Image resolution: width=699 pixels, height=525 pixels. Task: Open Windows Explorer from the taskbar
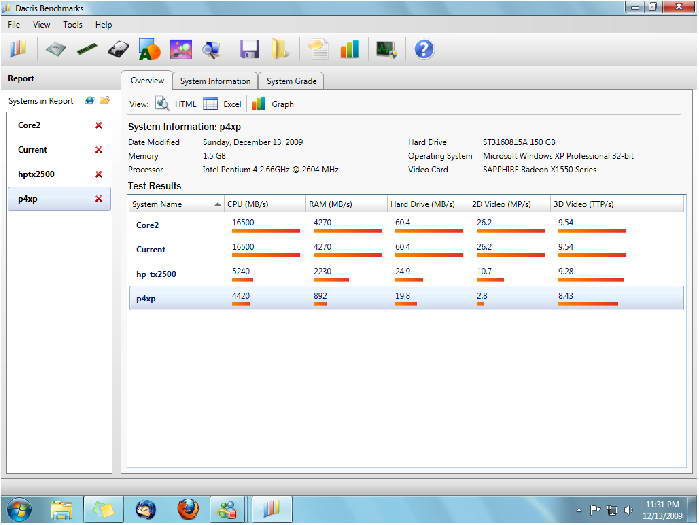pos(61,509)
